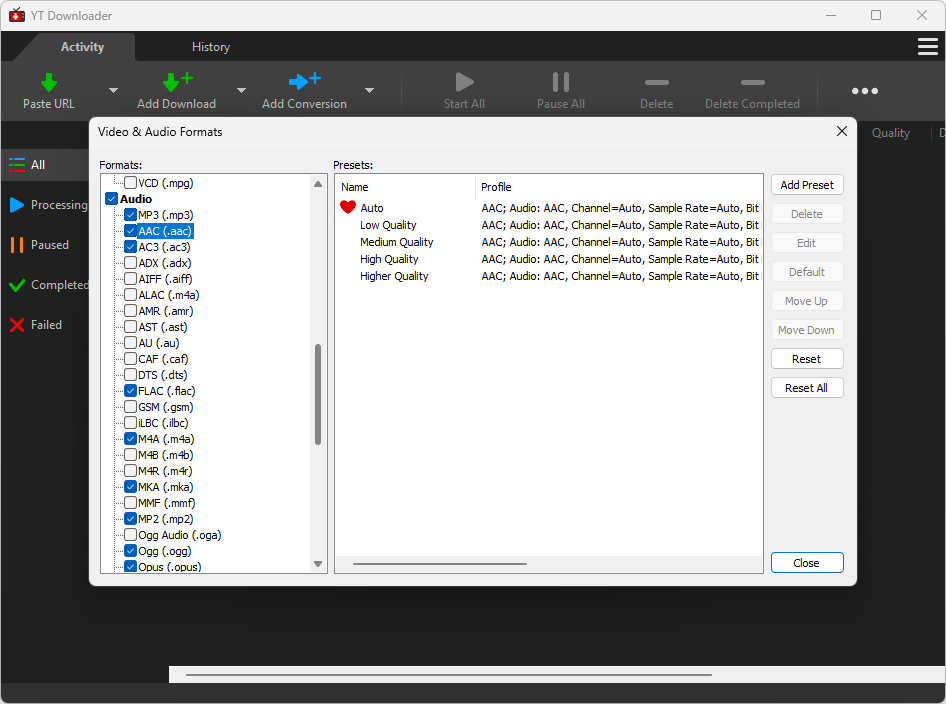Click the Pause All icon
This screenshot has height=704, width=946.
click(560, 82)
